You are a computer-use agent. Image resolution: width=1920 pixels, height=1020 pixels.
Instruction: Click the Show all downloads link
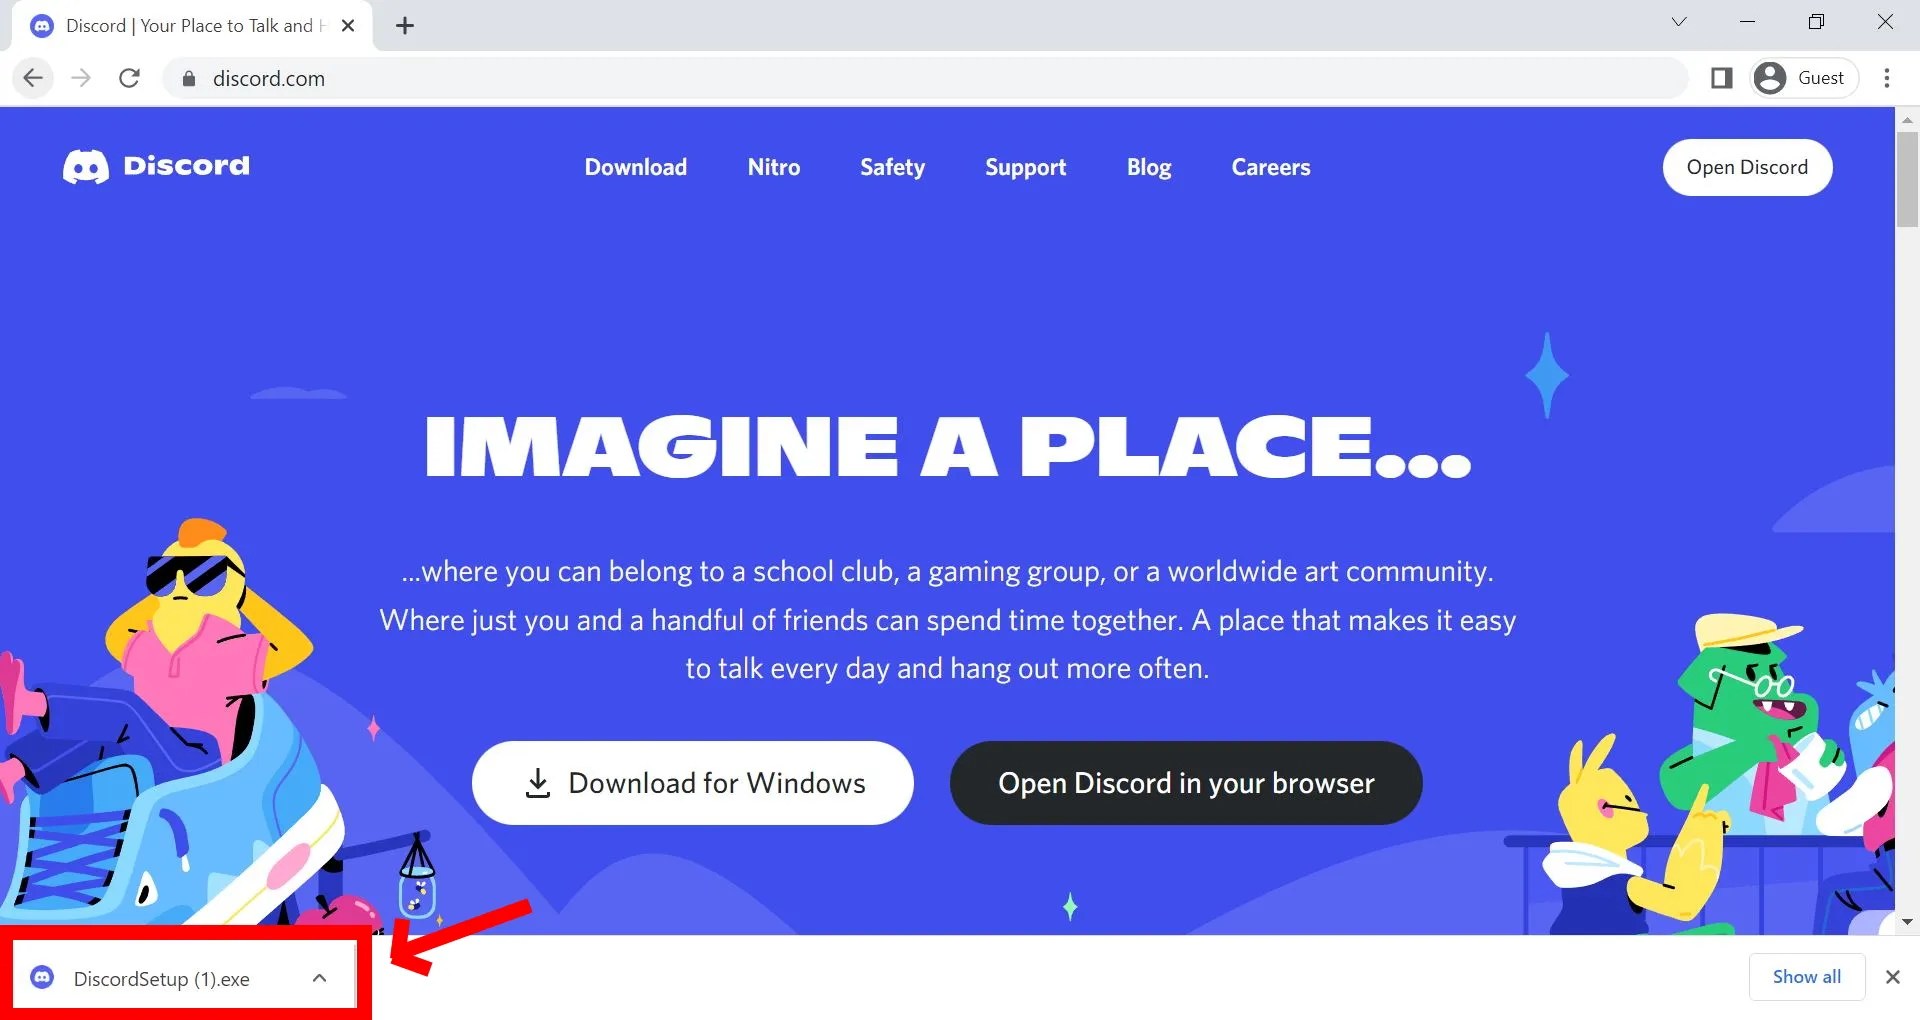coord(1806,977)
